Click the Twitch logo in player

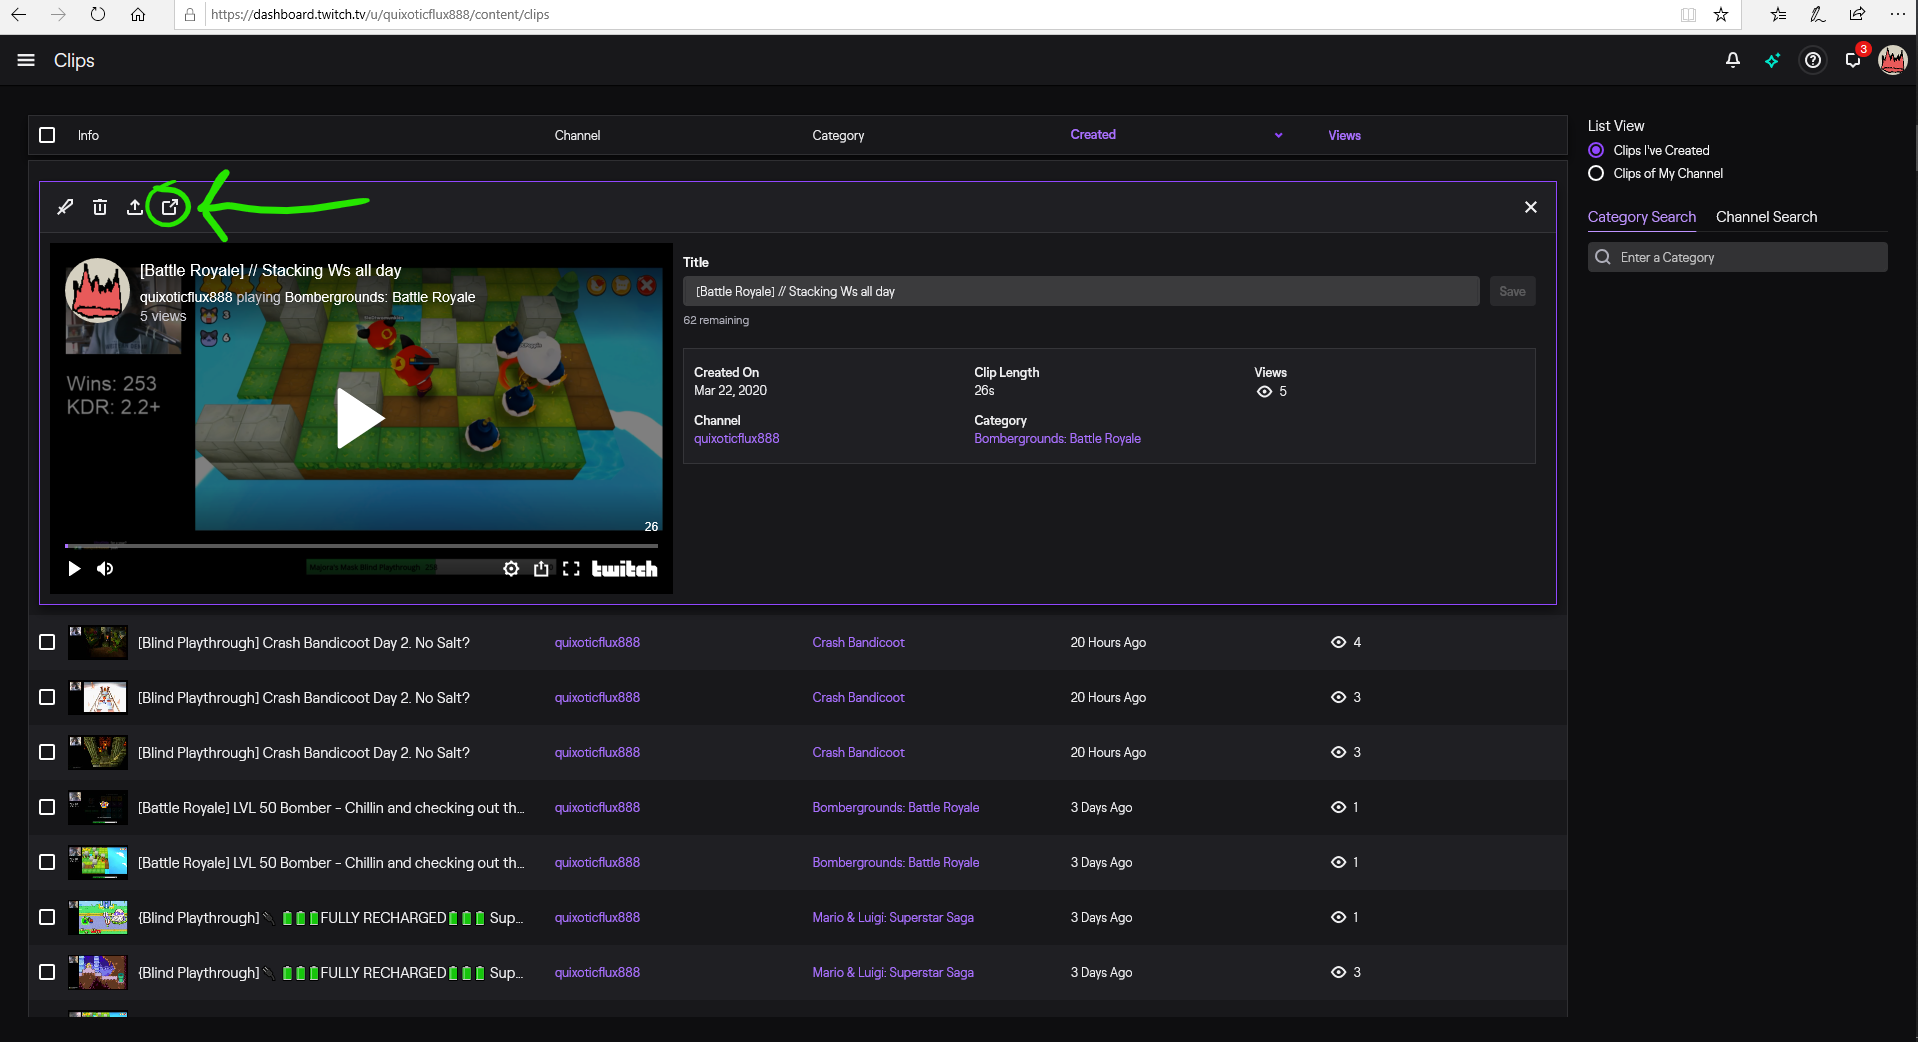[624, 569]
